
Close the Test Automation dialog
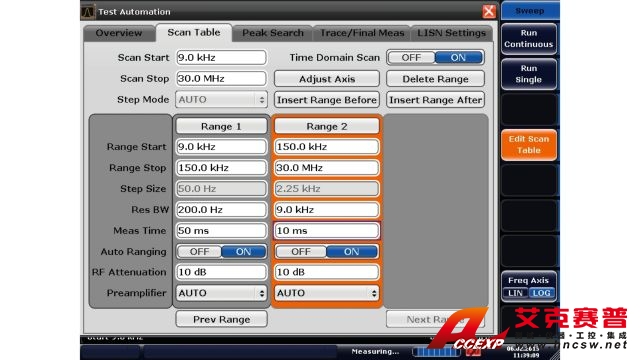489,11
